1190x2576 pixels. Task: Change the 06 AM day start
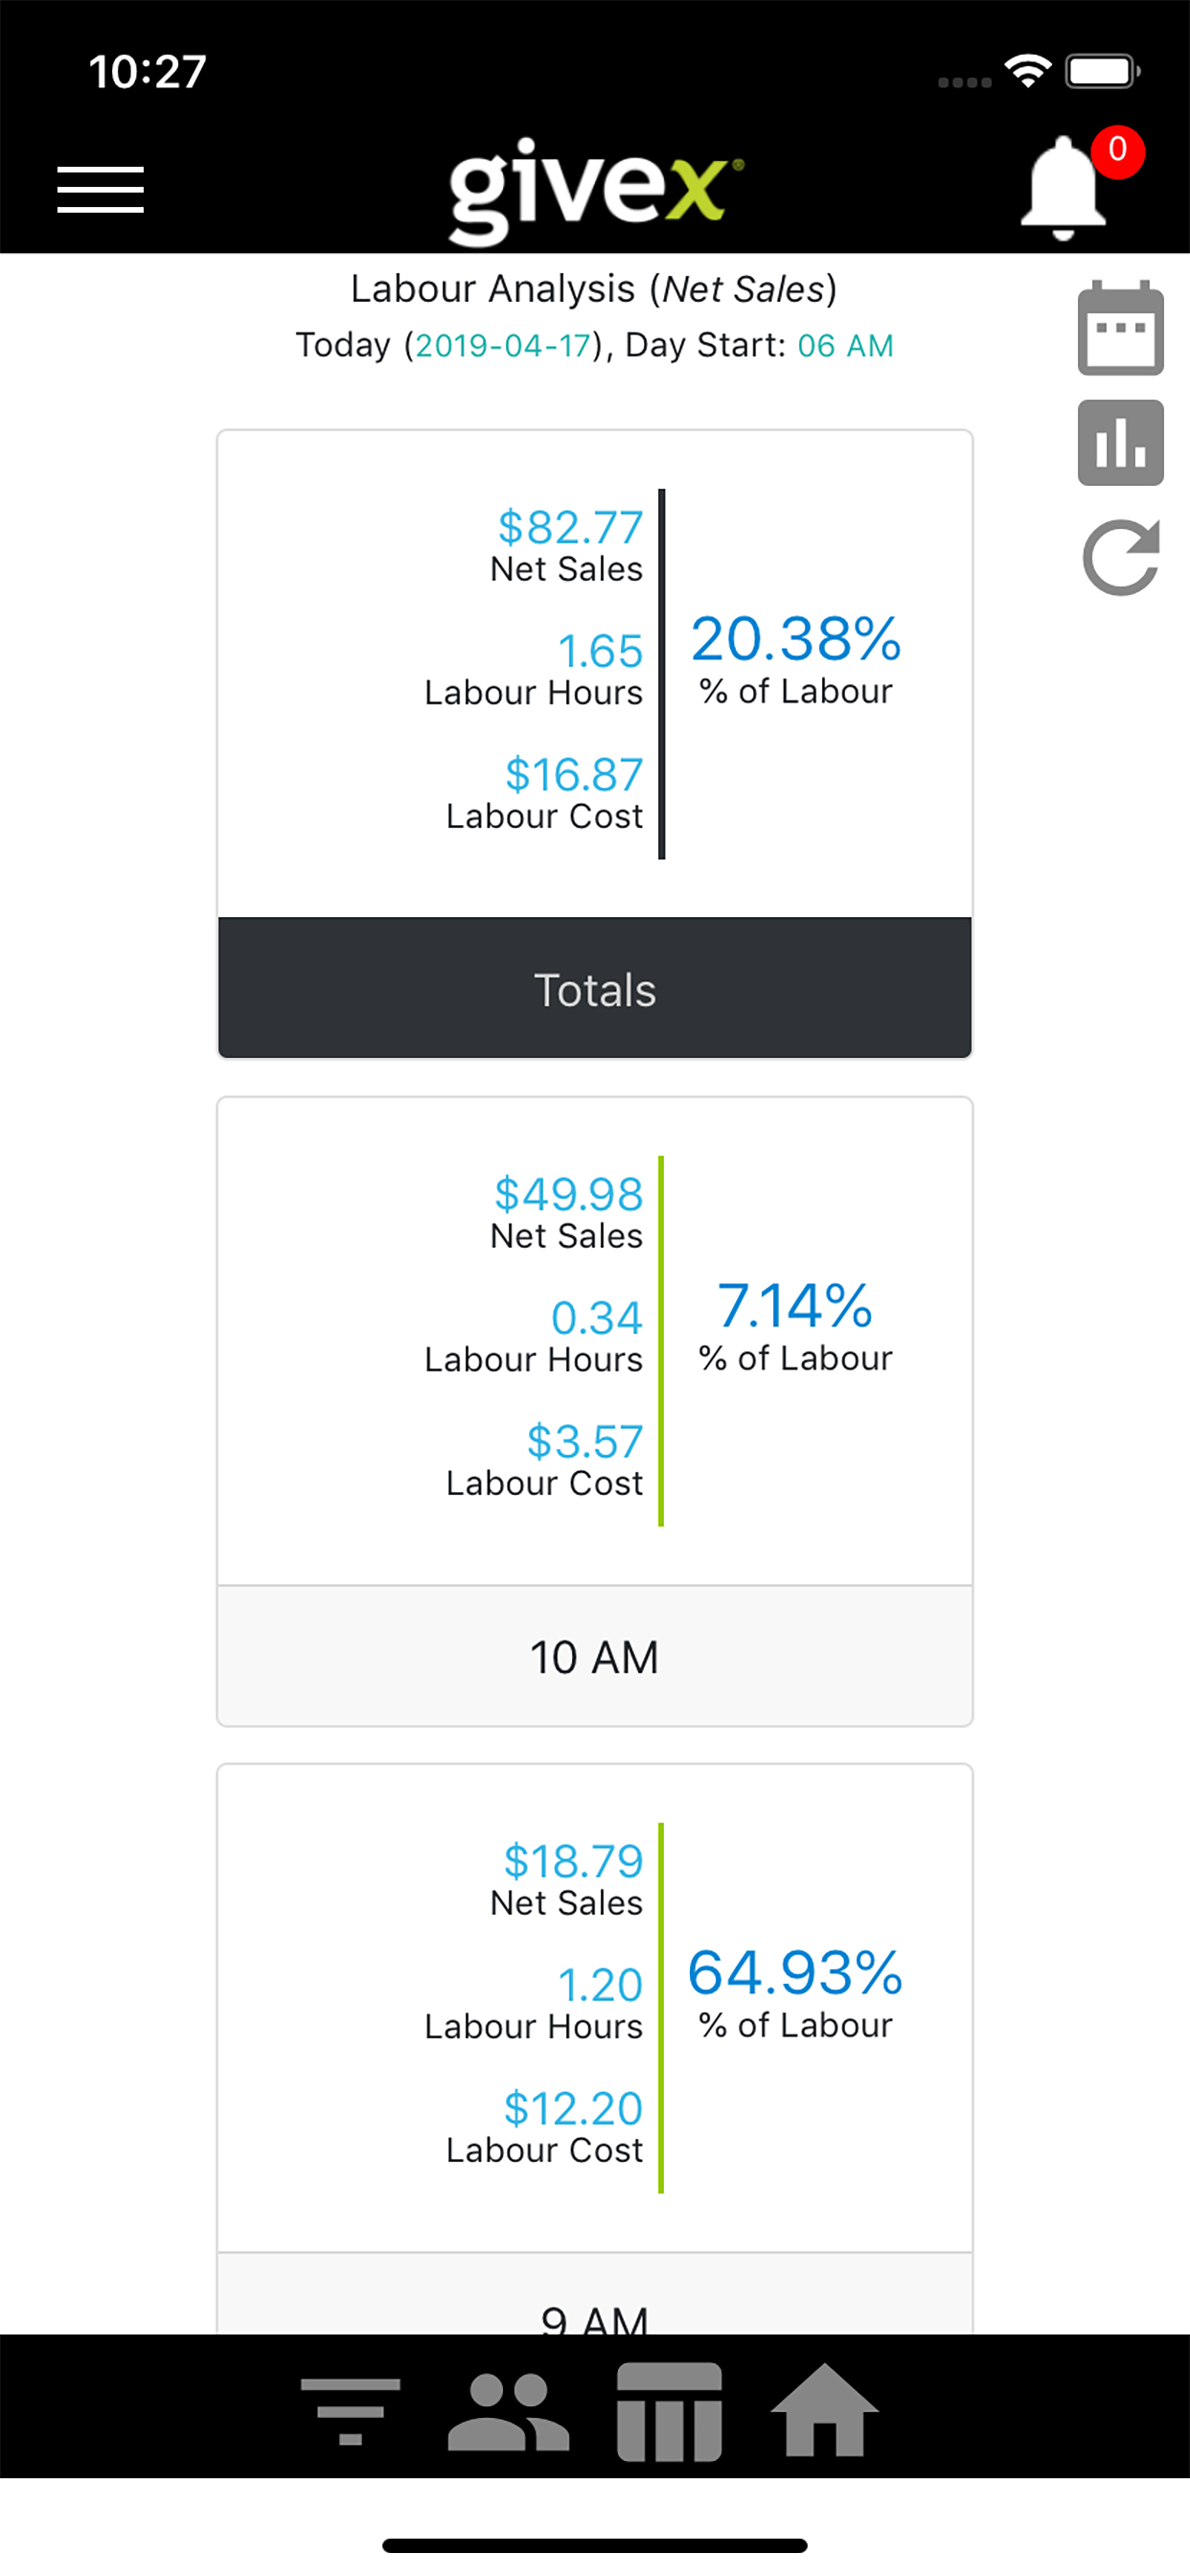pos(845,346)
